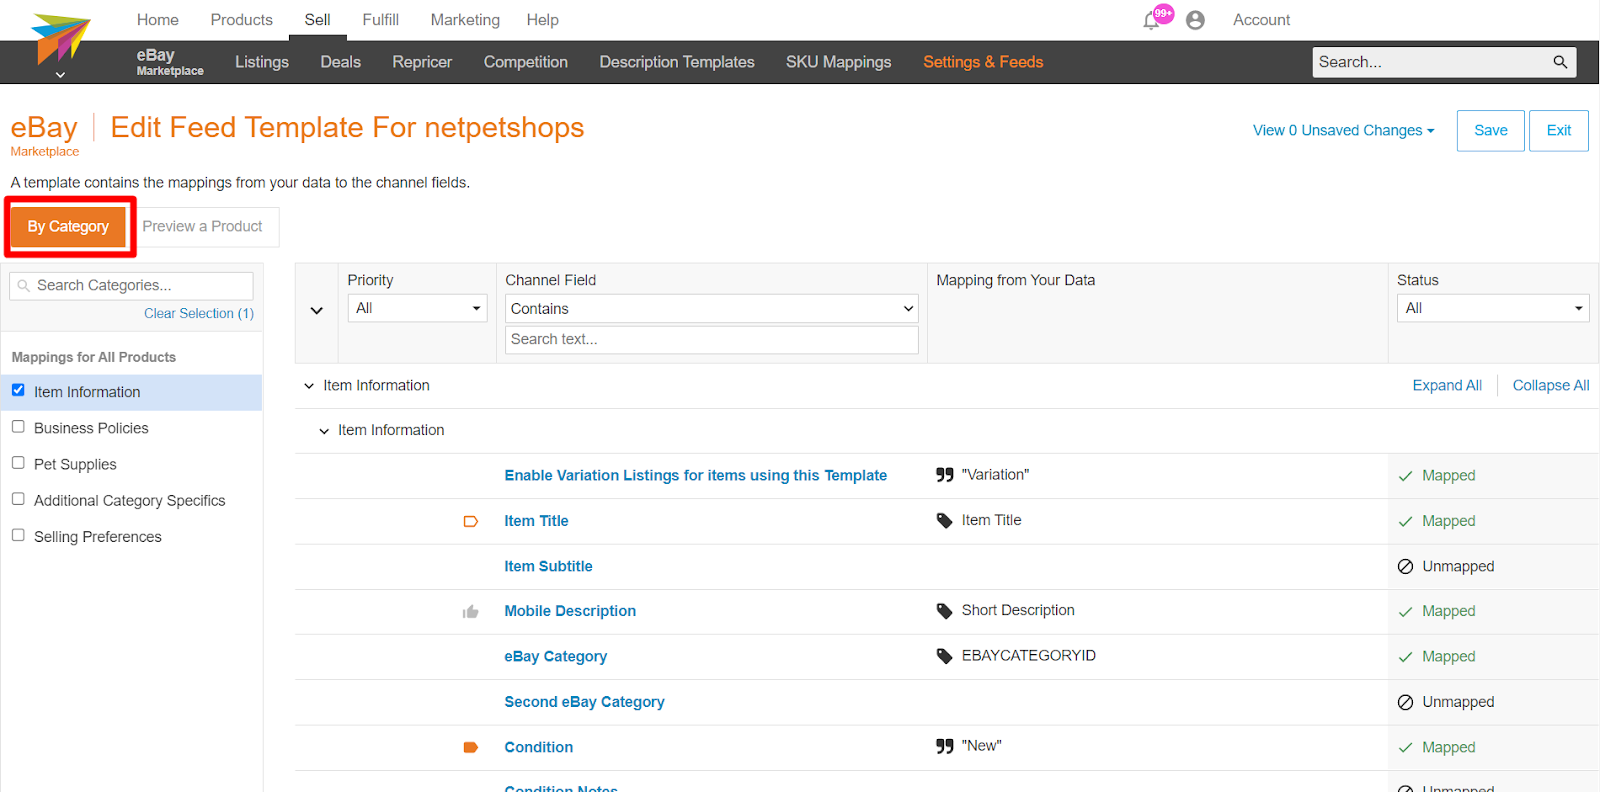Screen dimensions: 1600x792
Task: Go to the Repricer tab
Action: pyautogui.click(x=422, y=62)
